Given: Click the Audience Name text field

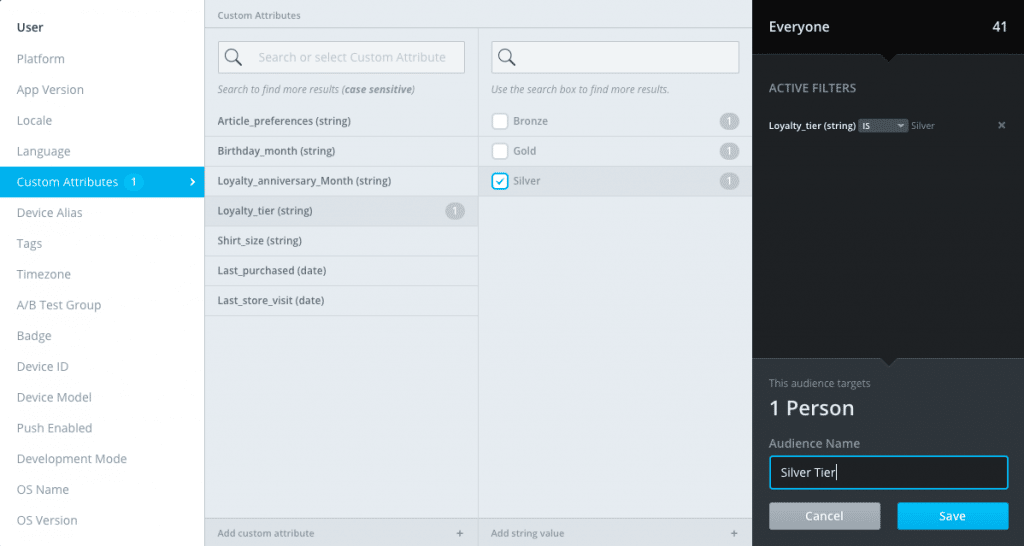Looking at the screenshot, I should click(x=888, y=473).
